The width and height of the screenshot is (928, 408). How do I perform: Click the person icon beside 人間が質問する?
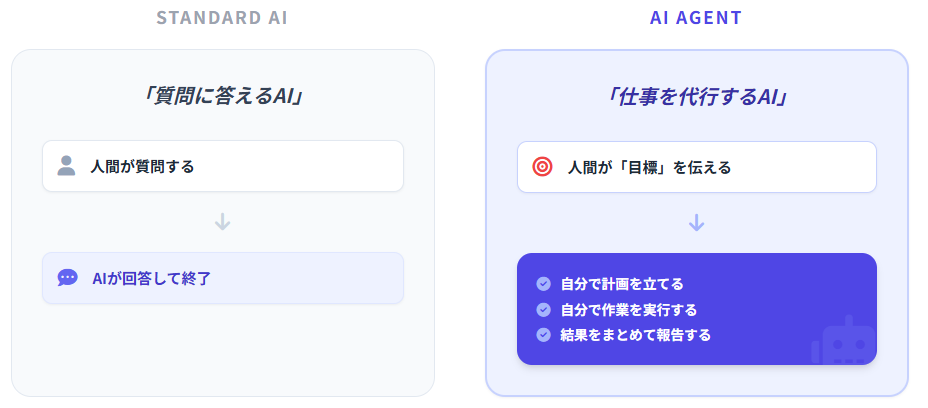click(x=67, y=166)
